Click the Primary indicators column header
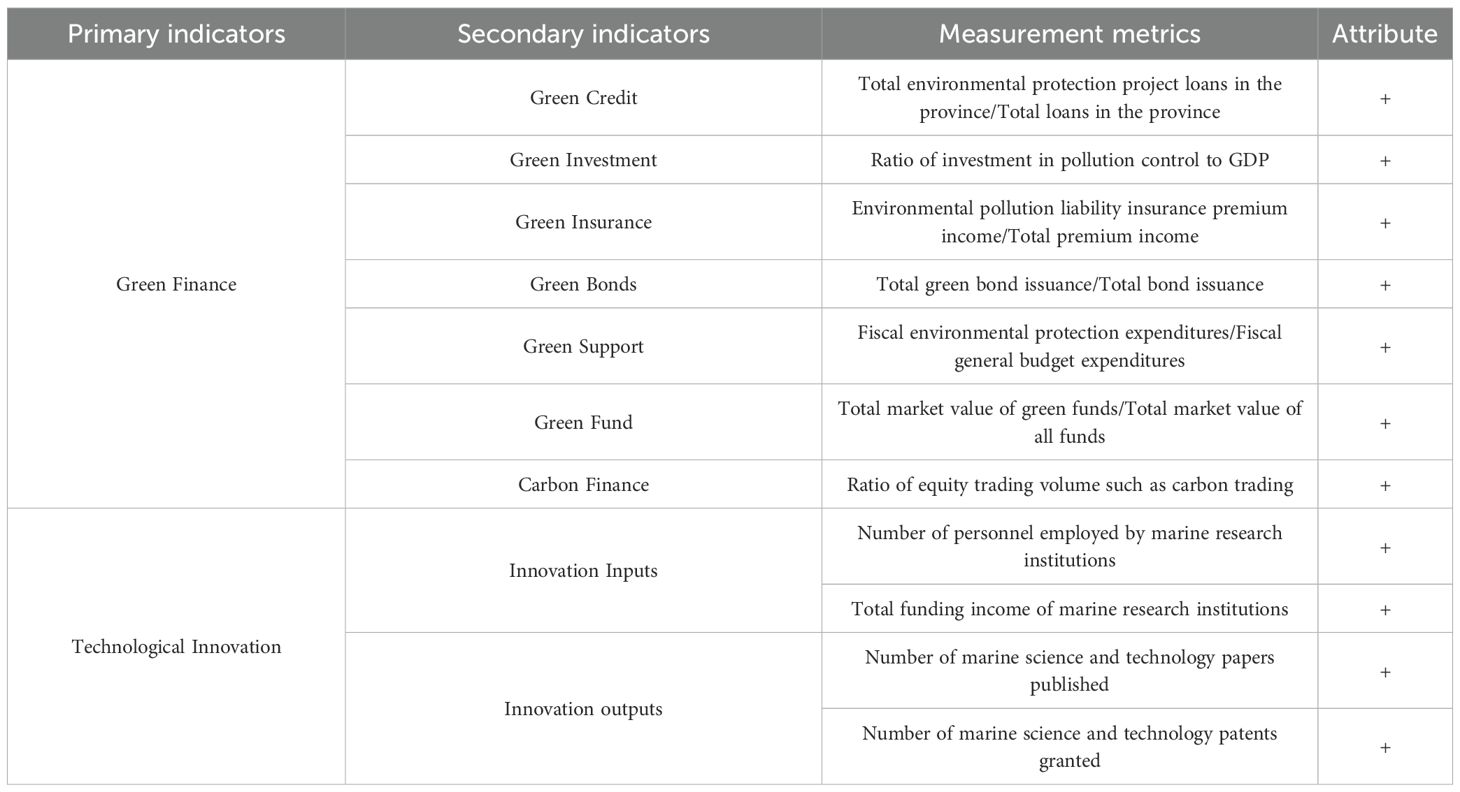Viewport: 1460px width, 792px height. [x=176, y=34]
